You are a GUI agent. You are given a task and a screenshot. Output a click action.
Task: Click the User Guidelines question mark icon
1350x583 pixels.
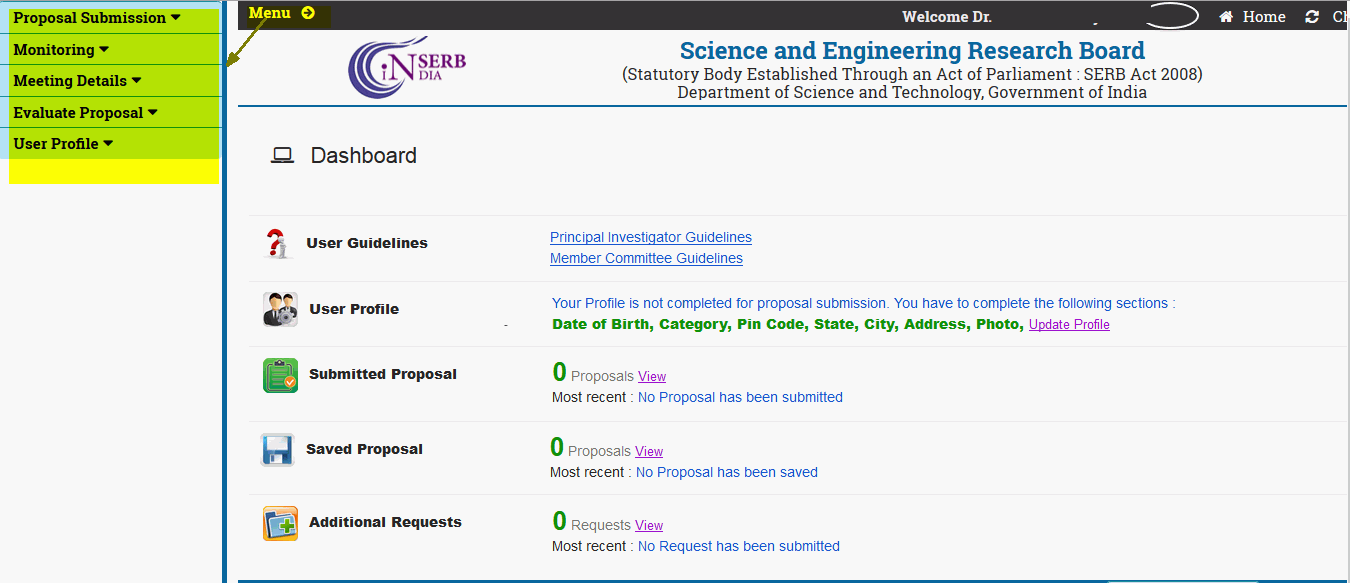[x=277, y=243]
